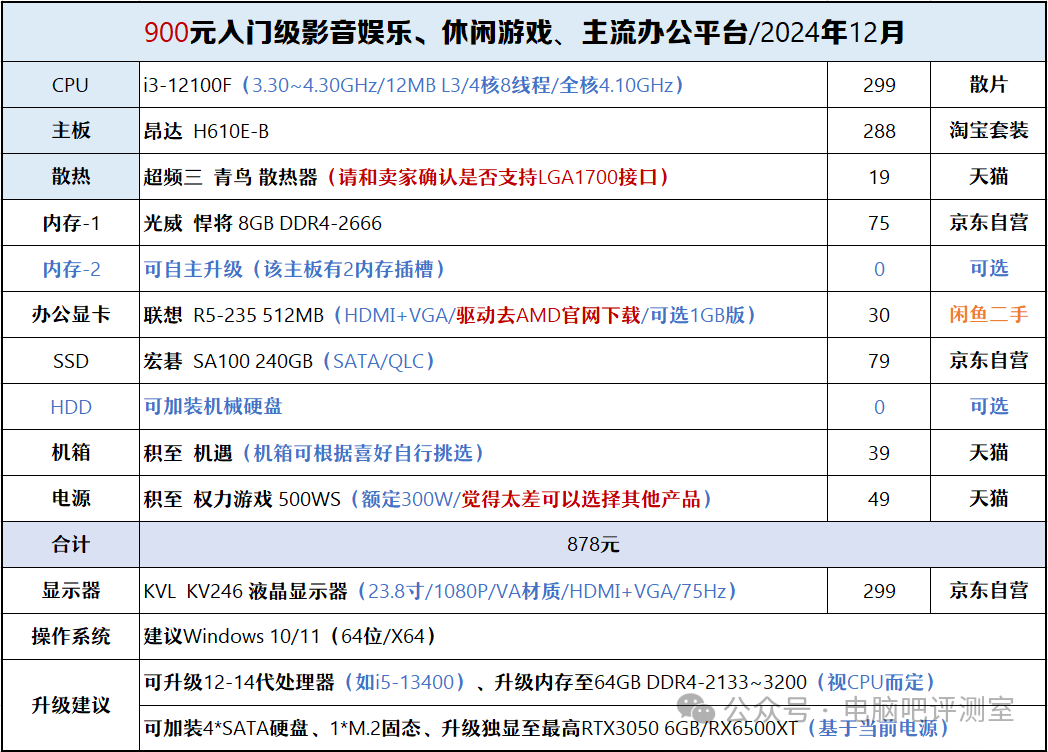
Task: Click the '联想 R5-235 512MB' graphics card cell
Action: coord(483,316)
